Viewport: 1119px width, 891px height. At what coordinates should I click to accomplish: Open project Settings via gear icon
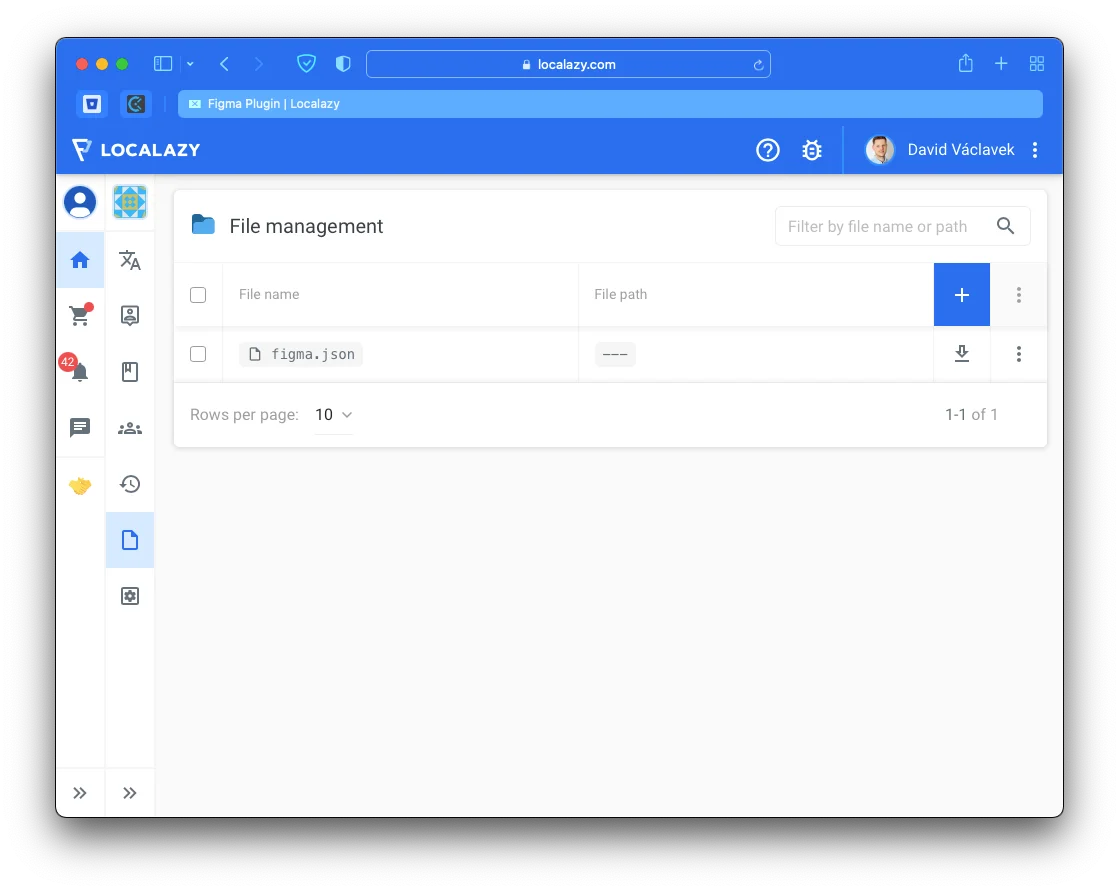(x=130, y=595)
